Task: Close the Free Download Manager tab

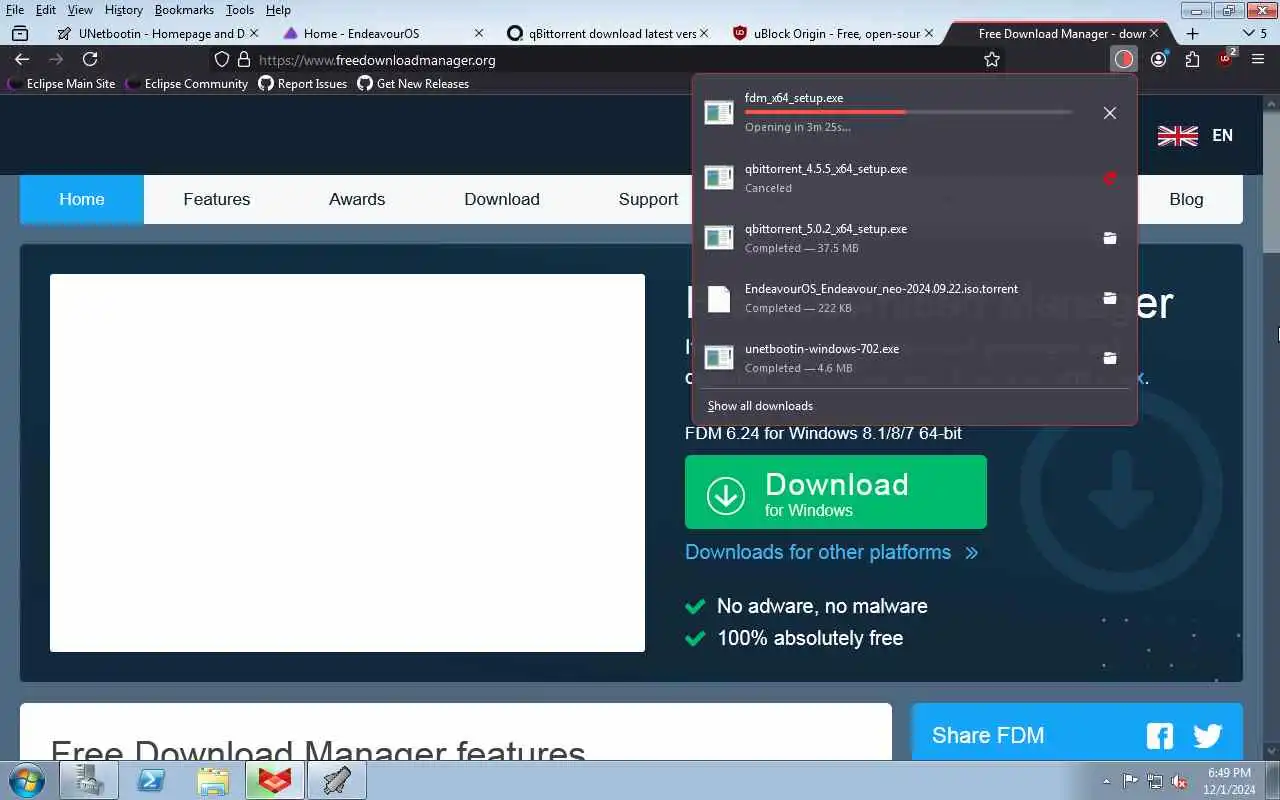Action: click(1154, 33)
